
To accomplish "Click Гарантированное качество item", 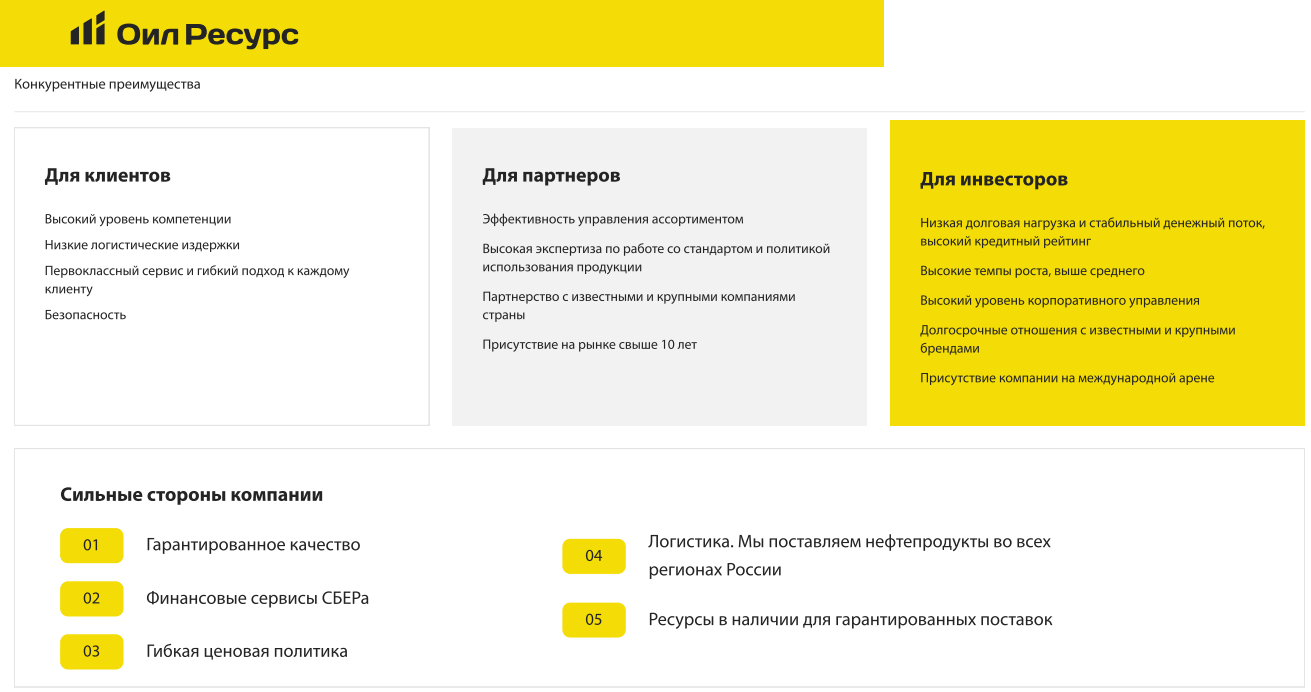I will pos(253,545).
